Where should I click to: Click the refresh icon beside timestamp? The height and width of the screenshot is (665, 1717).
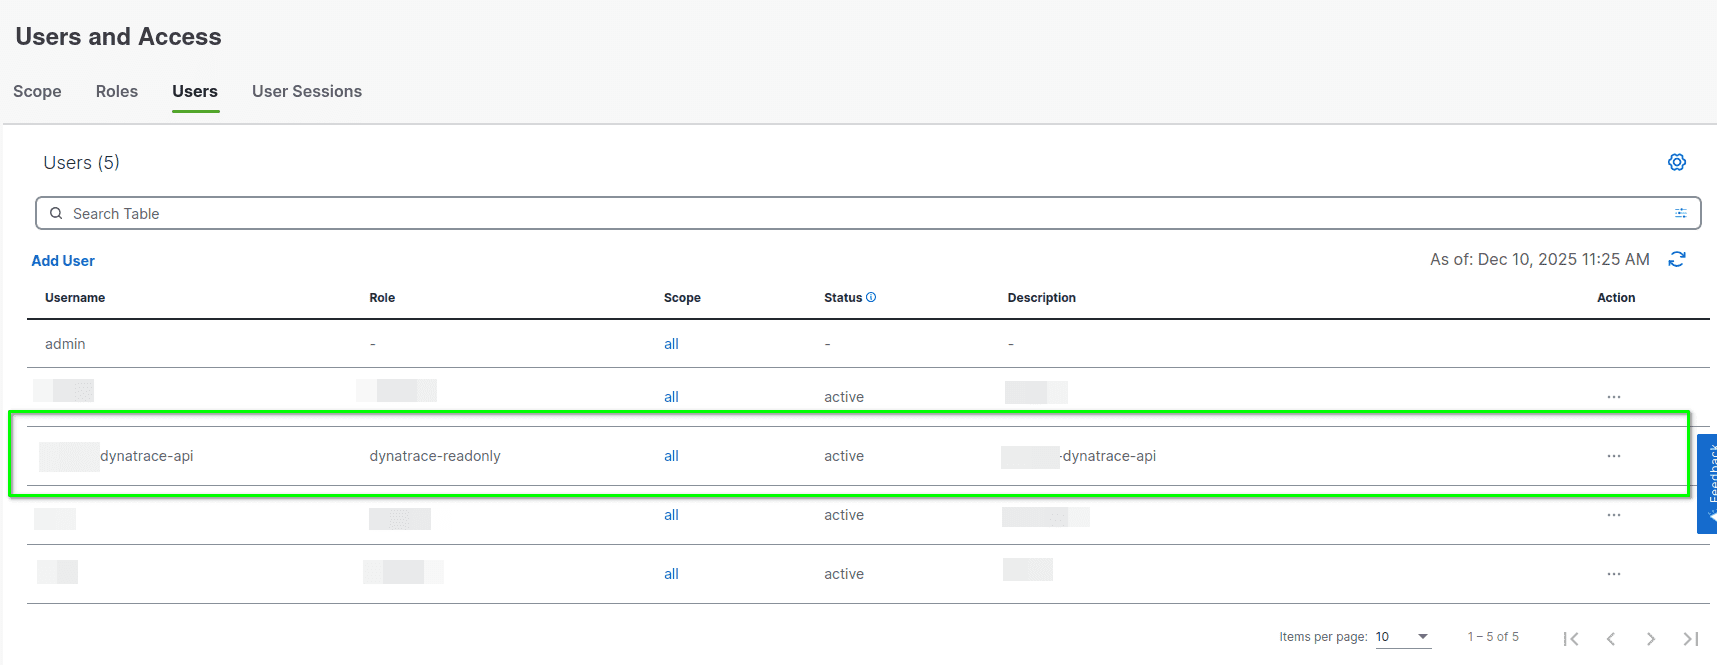coord(1677,260)
